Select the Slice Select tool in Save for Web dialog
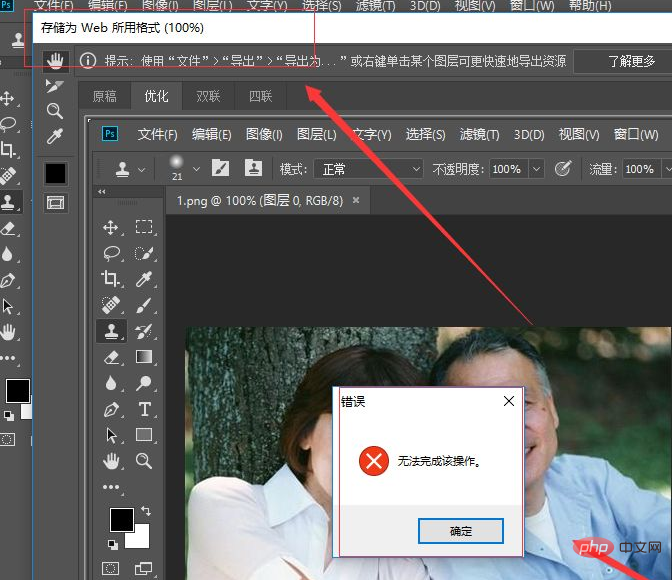The height and width of the screenshot is (580, 672). click(55, 86)
